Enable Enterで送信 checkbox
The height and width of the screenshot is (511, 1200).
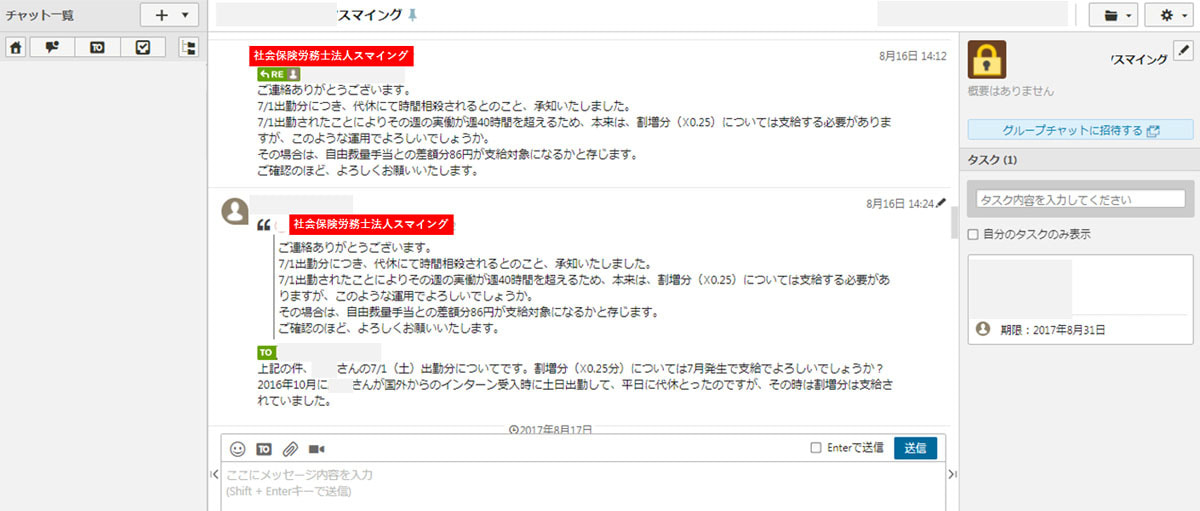pos(816,448)
